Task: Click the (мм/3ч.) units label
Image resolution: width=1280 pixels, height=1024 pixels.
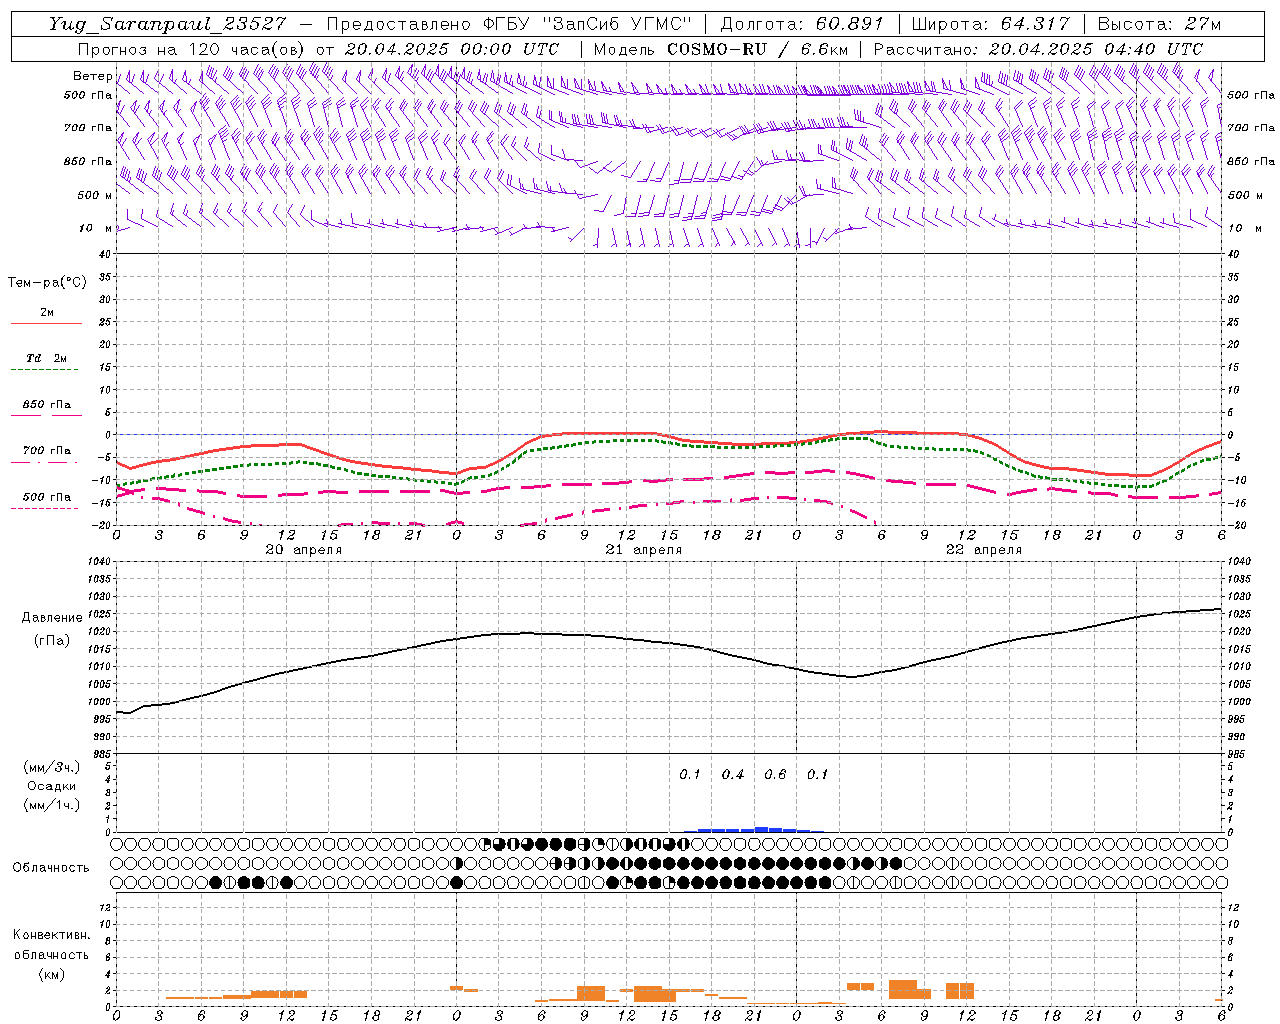Action: pyautogui.click(x=52, y=766)
